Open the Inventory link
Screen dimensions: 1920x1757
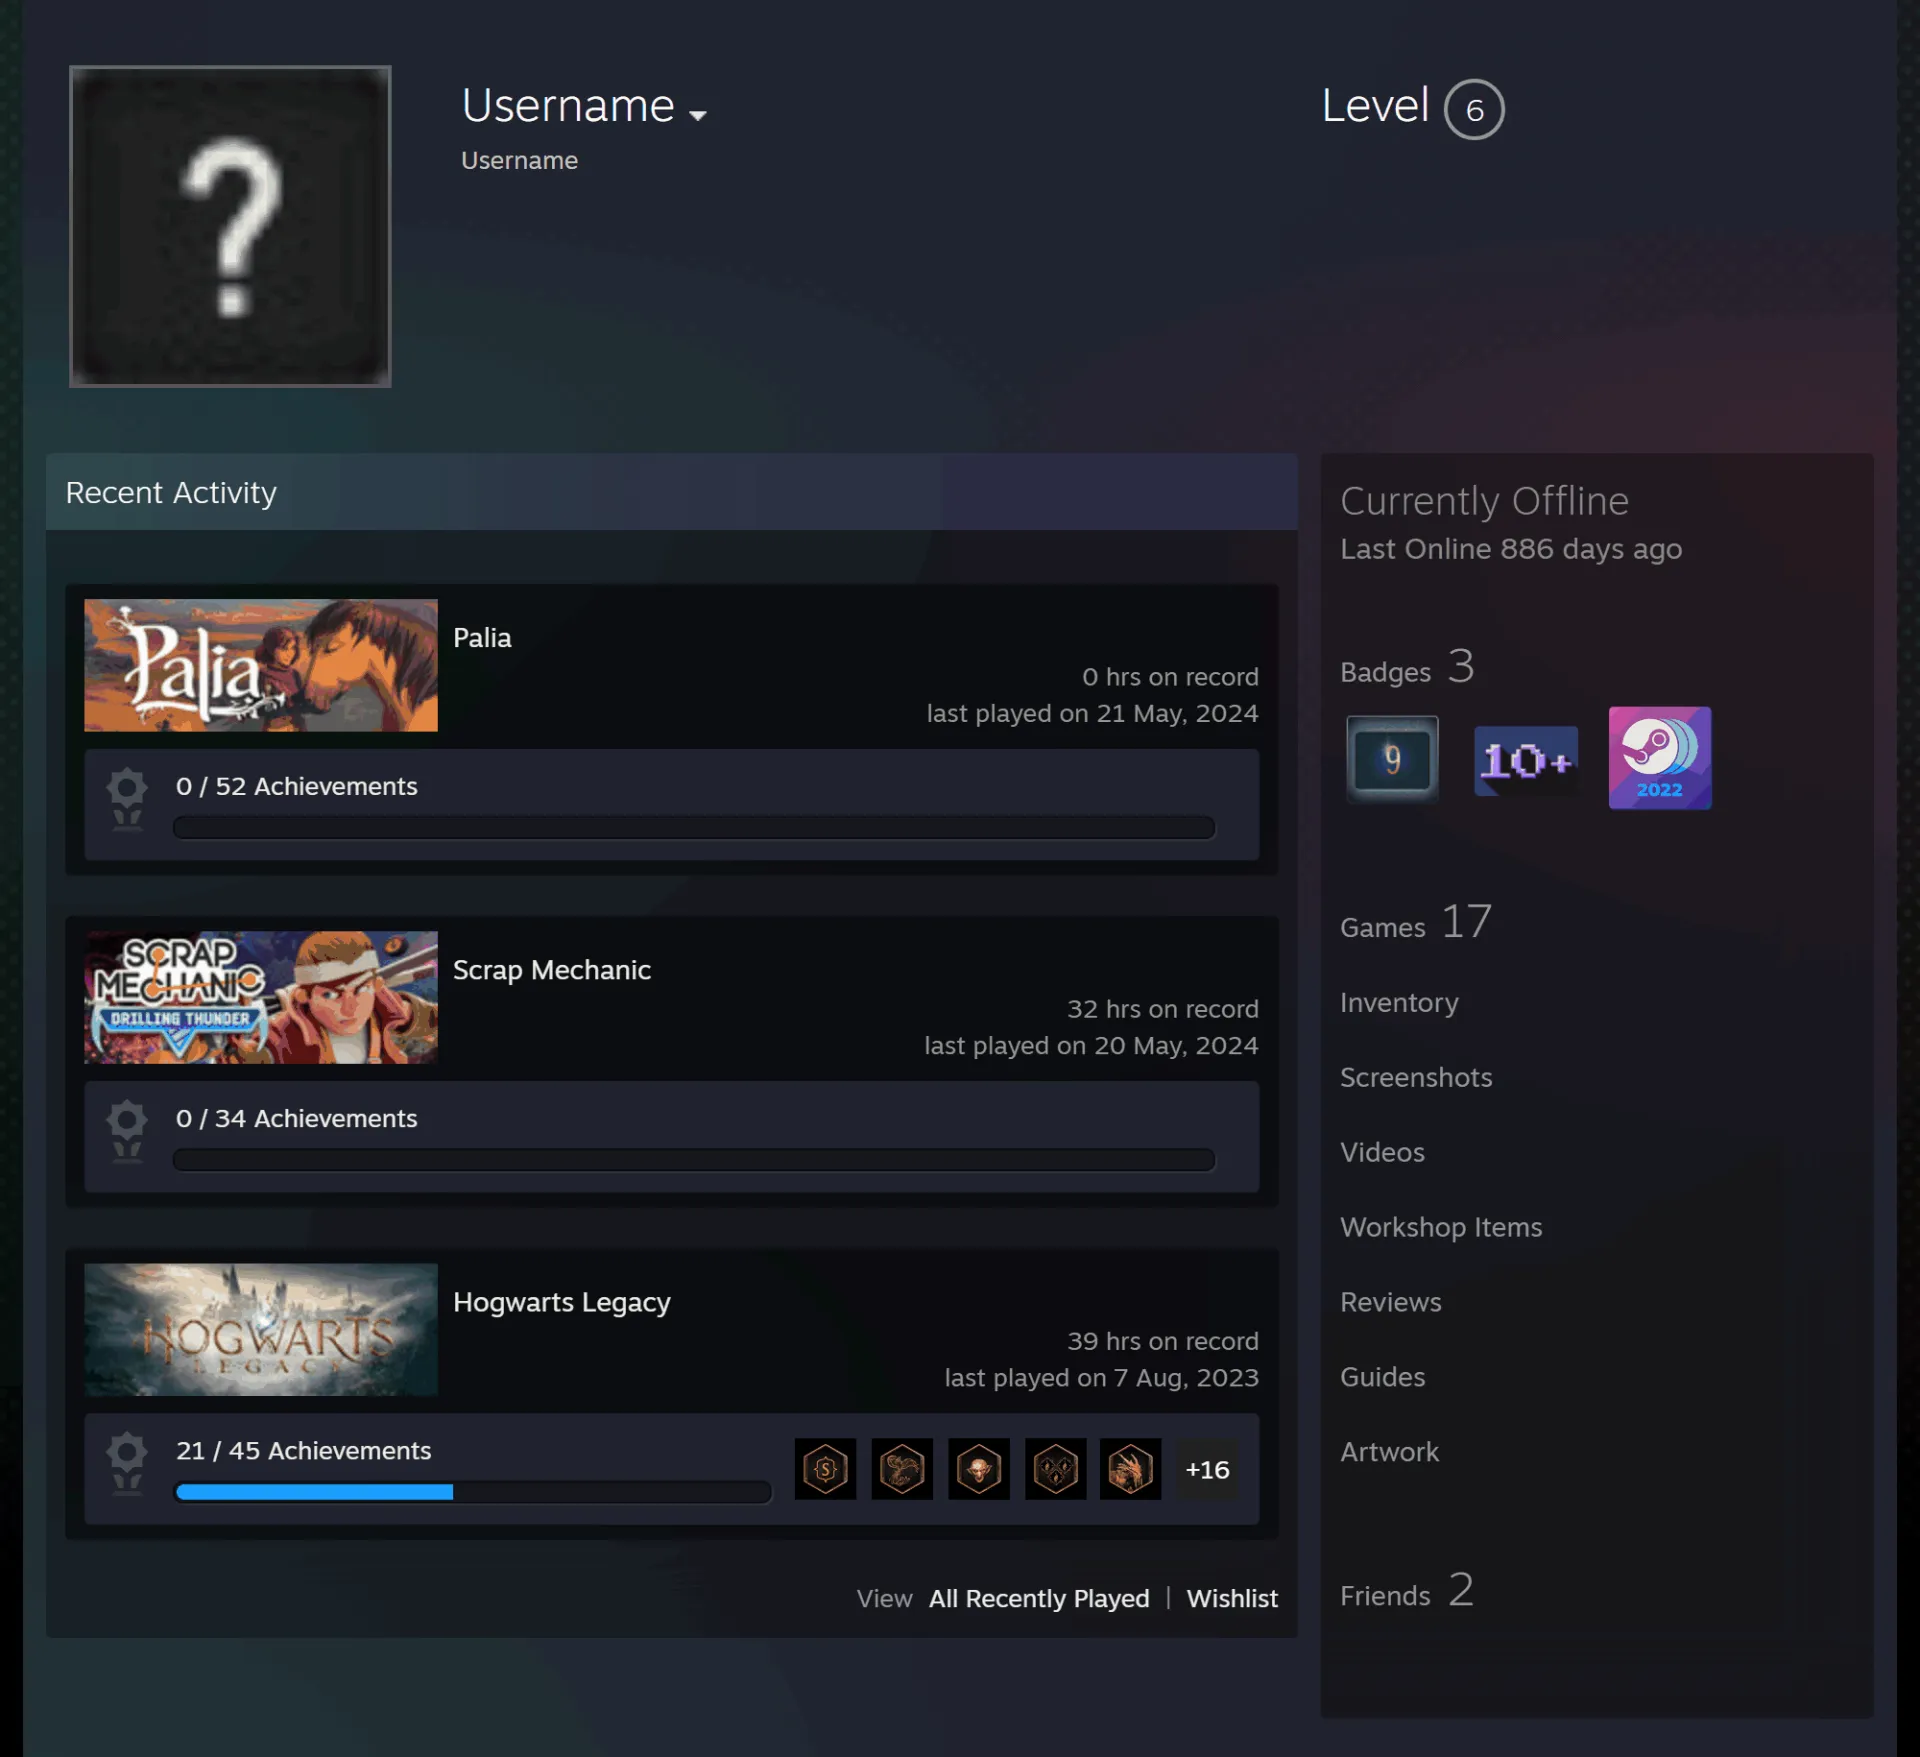point(1399,1003)
